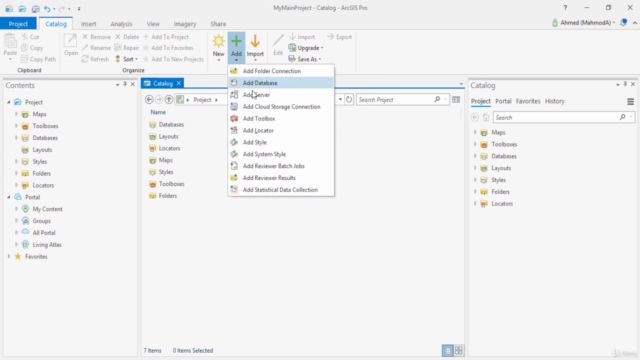640x360 pixels.
Task: Click the orange Import arrow icon
Action: (x=255, y=41)
